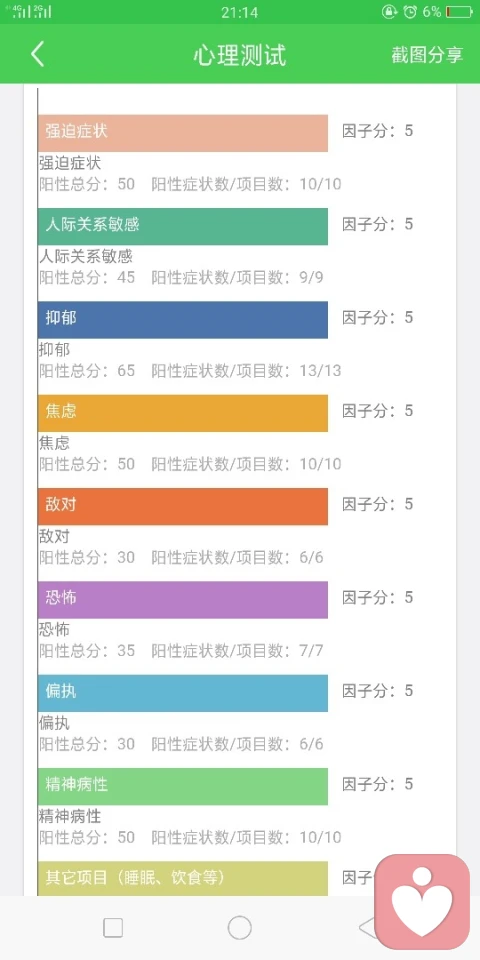Tap the battery icon in status bar
Screen dimensions: 480x960
tap(459, 12)
